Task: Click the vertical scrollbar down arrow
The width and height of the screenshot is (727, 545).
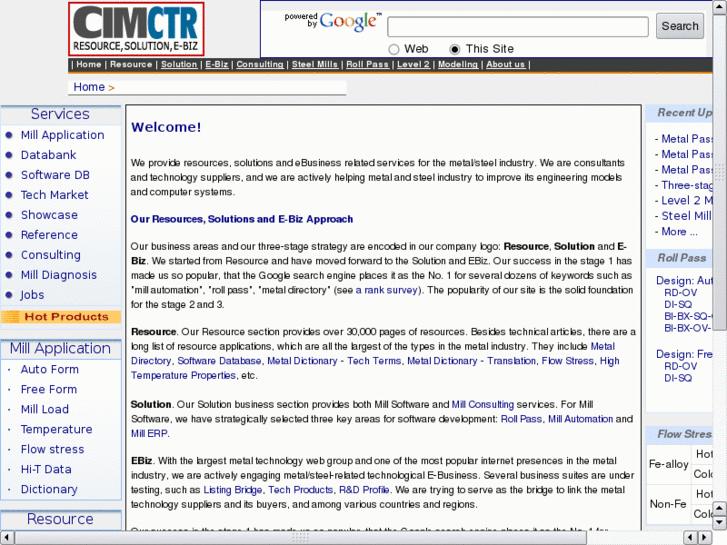Action: (719, 523)
